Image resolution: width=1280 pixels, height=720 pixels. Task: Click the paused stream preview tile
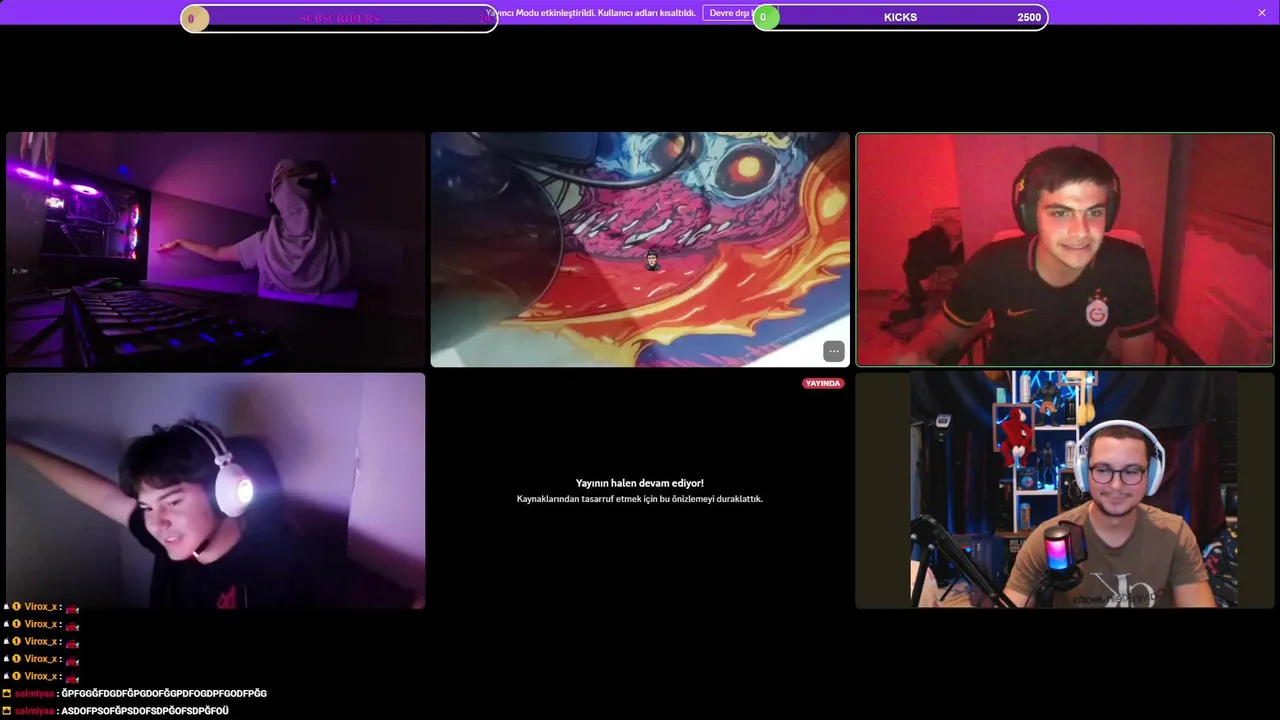(640, 491)
